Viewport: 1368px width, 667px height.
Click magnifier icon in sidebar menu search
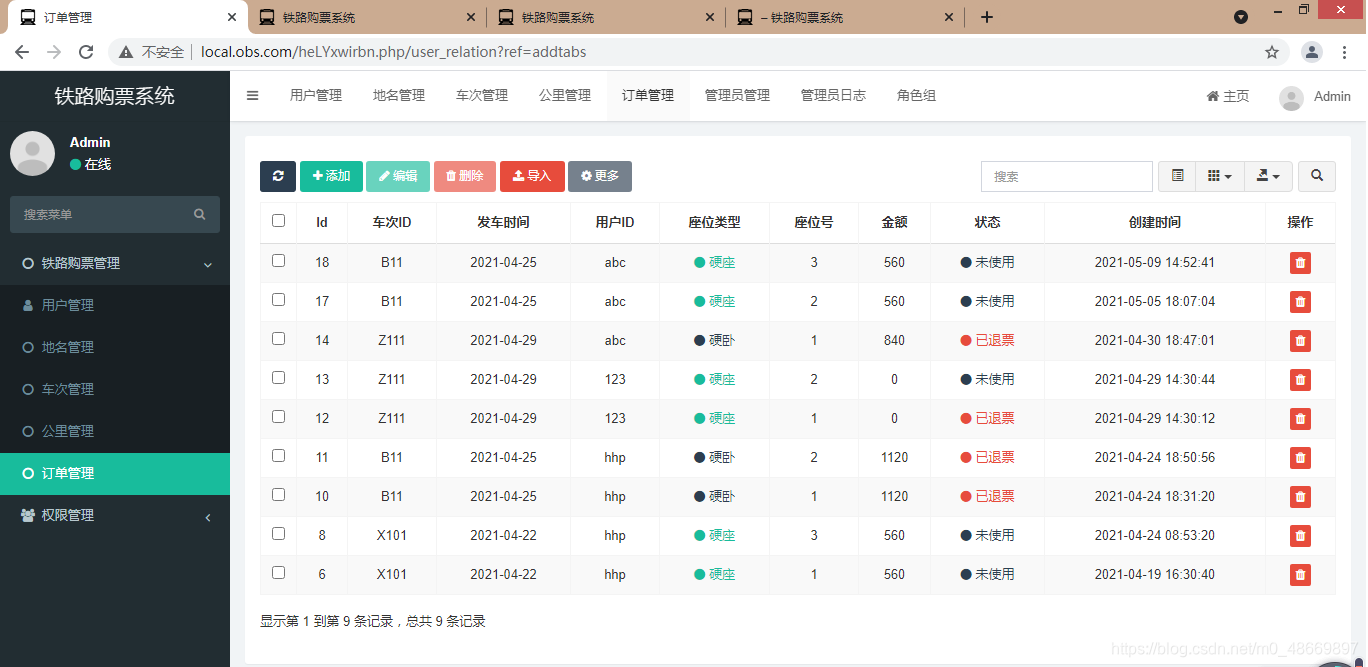[200, 214]
